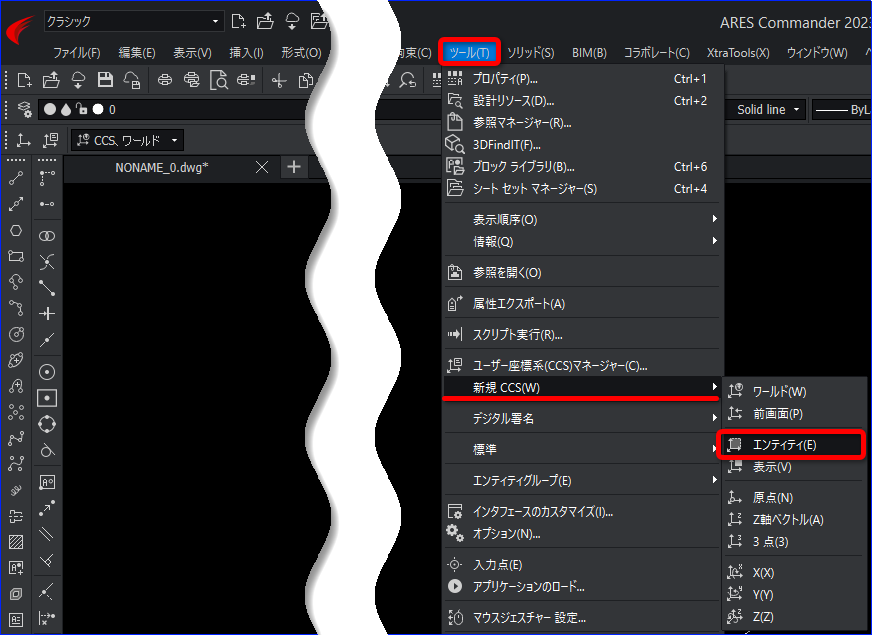Add a new drawing tab with plus
The width and height of the screenshot is (872, 635).
pos(294,167)
